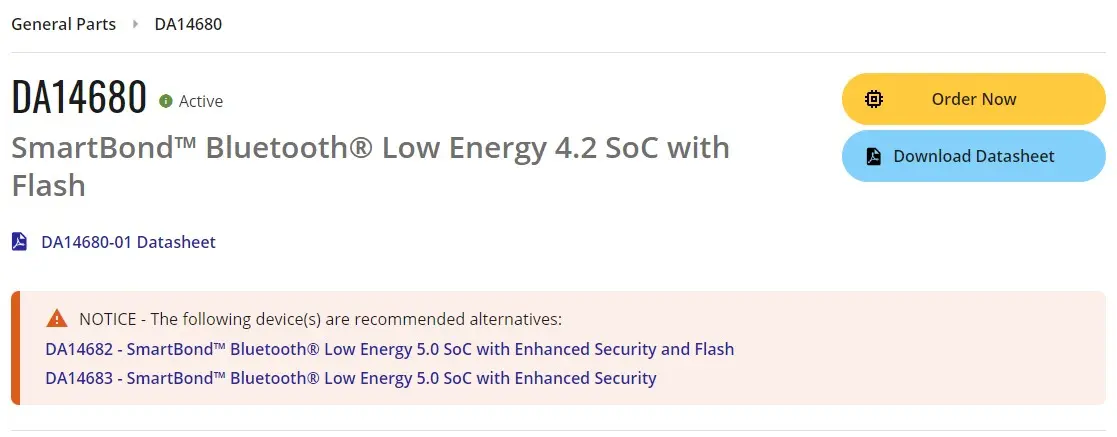Viewport: 1117px width, 437px height.
Task: Click the large DA14680 page heading
Action: tap(79, 98)
